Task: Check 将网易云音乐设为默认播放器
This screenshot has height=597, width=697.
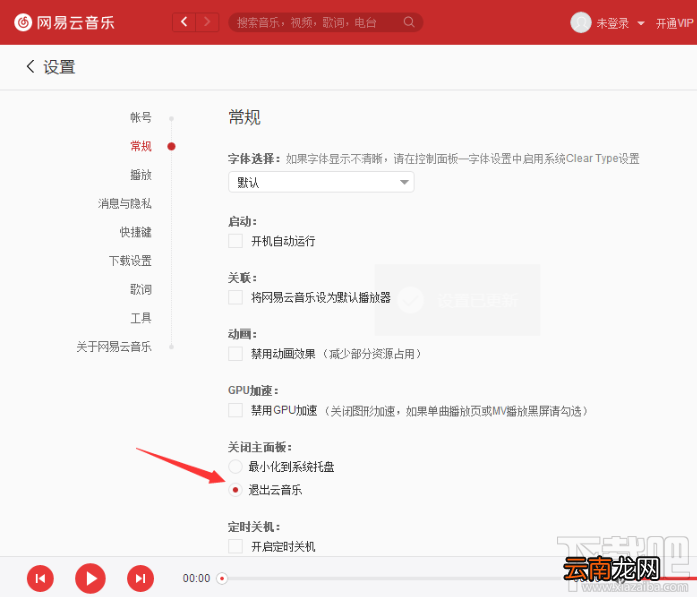Action: (x=235, y=297)
